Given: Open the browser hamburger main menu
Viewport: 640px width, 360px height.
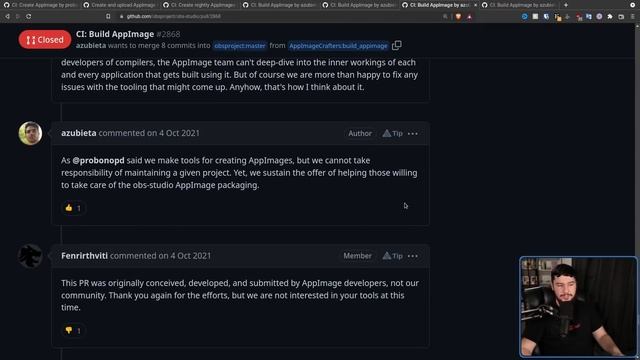Looking at the screenshot, I should tap(632, 16).
